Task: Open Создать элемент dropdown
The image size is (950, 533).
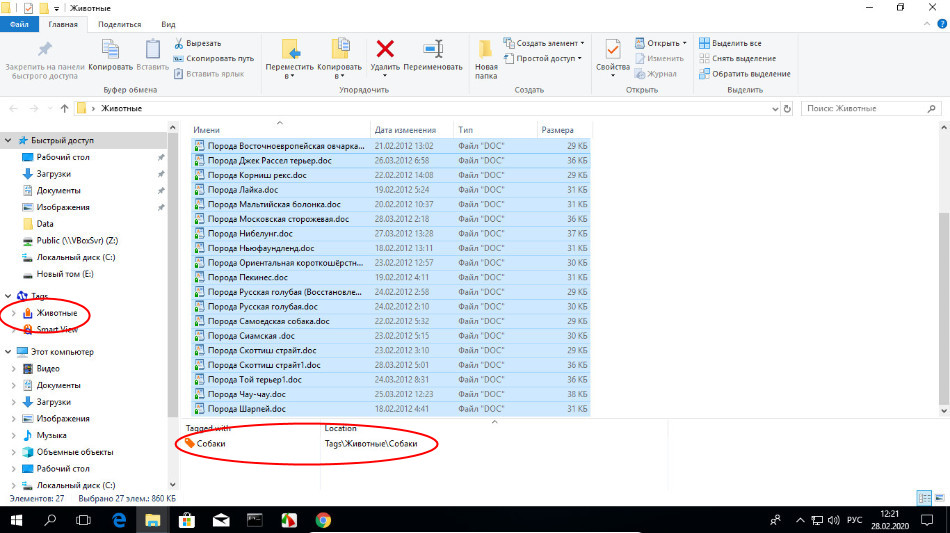Action: [x=544, y=44]
